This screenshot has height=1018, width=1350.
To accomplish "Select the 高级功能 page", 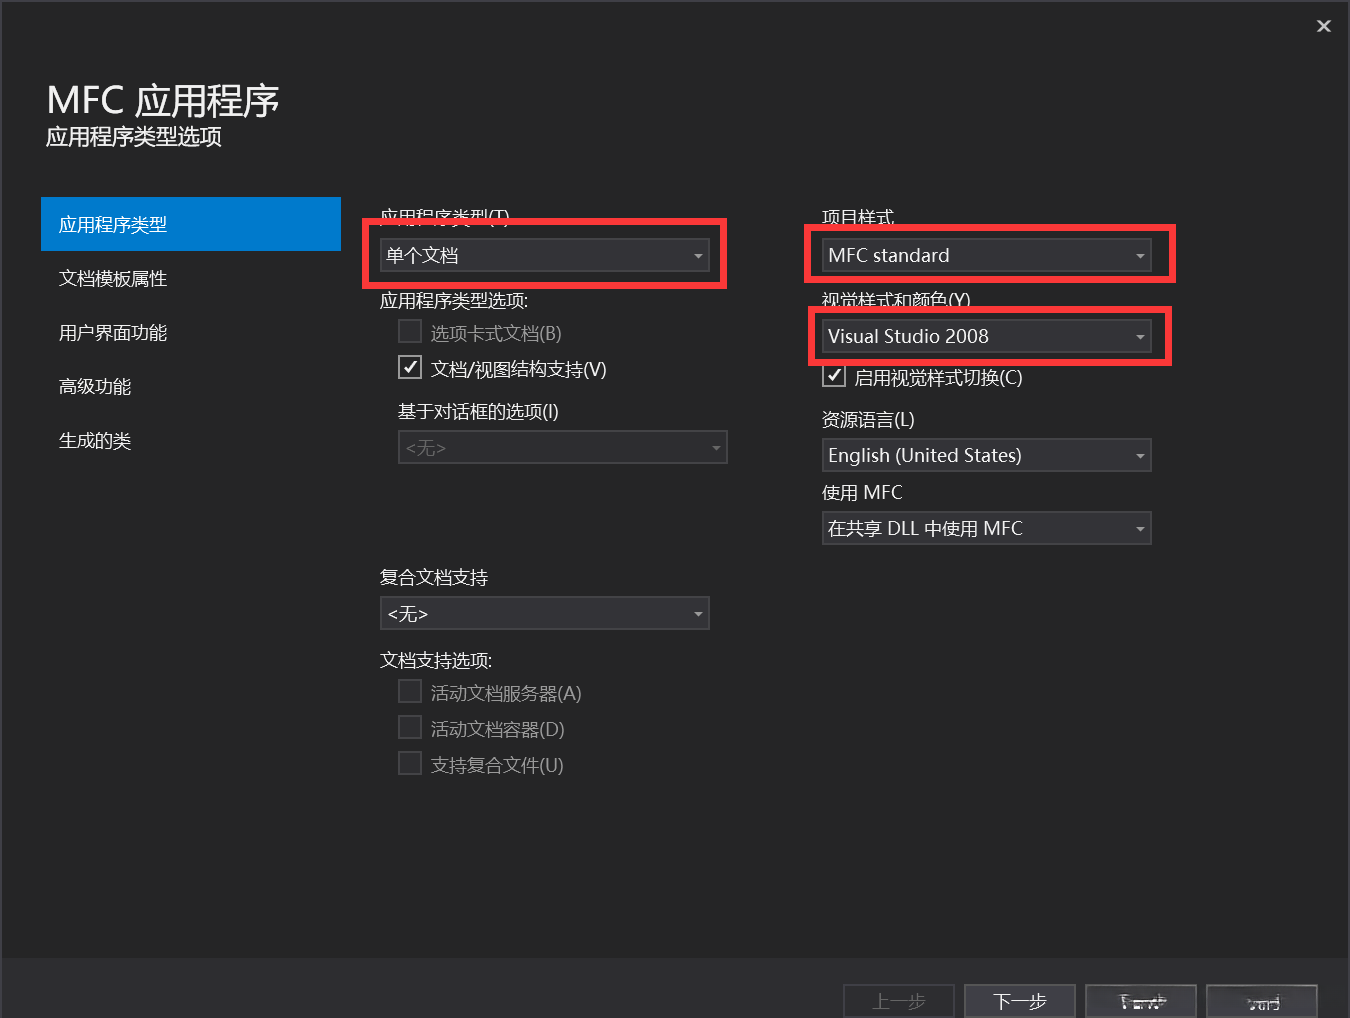I will click(x=95, y=386).
